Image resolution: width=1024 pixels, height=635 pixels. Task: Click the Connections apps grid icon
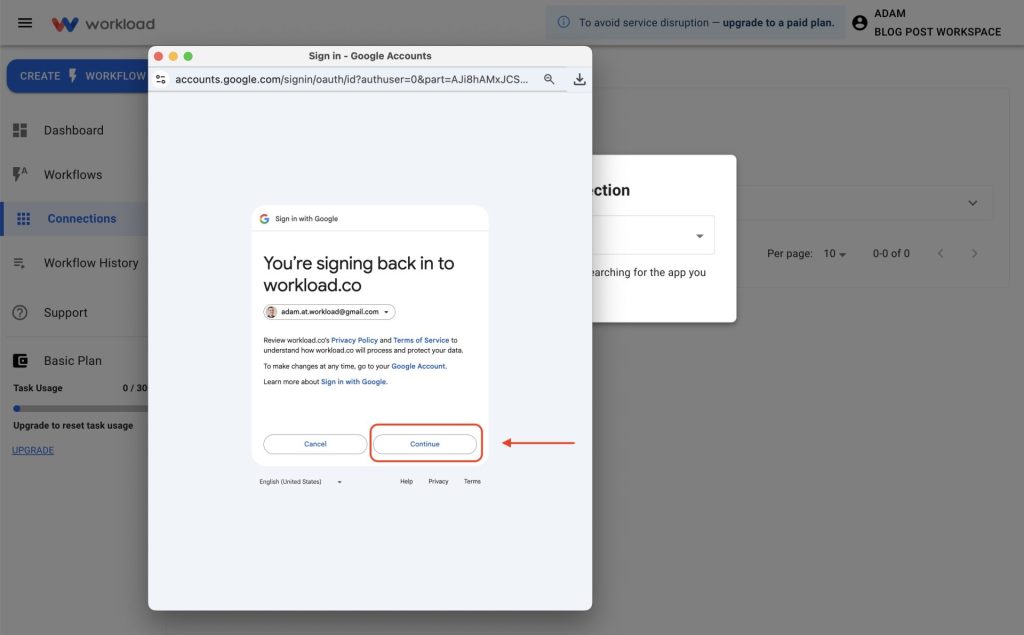click(24, 218)
